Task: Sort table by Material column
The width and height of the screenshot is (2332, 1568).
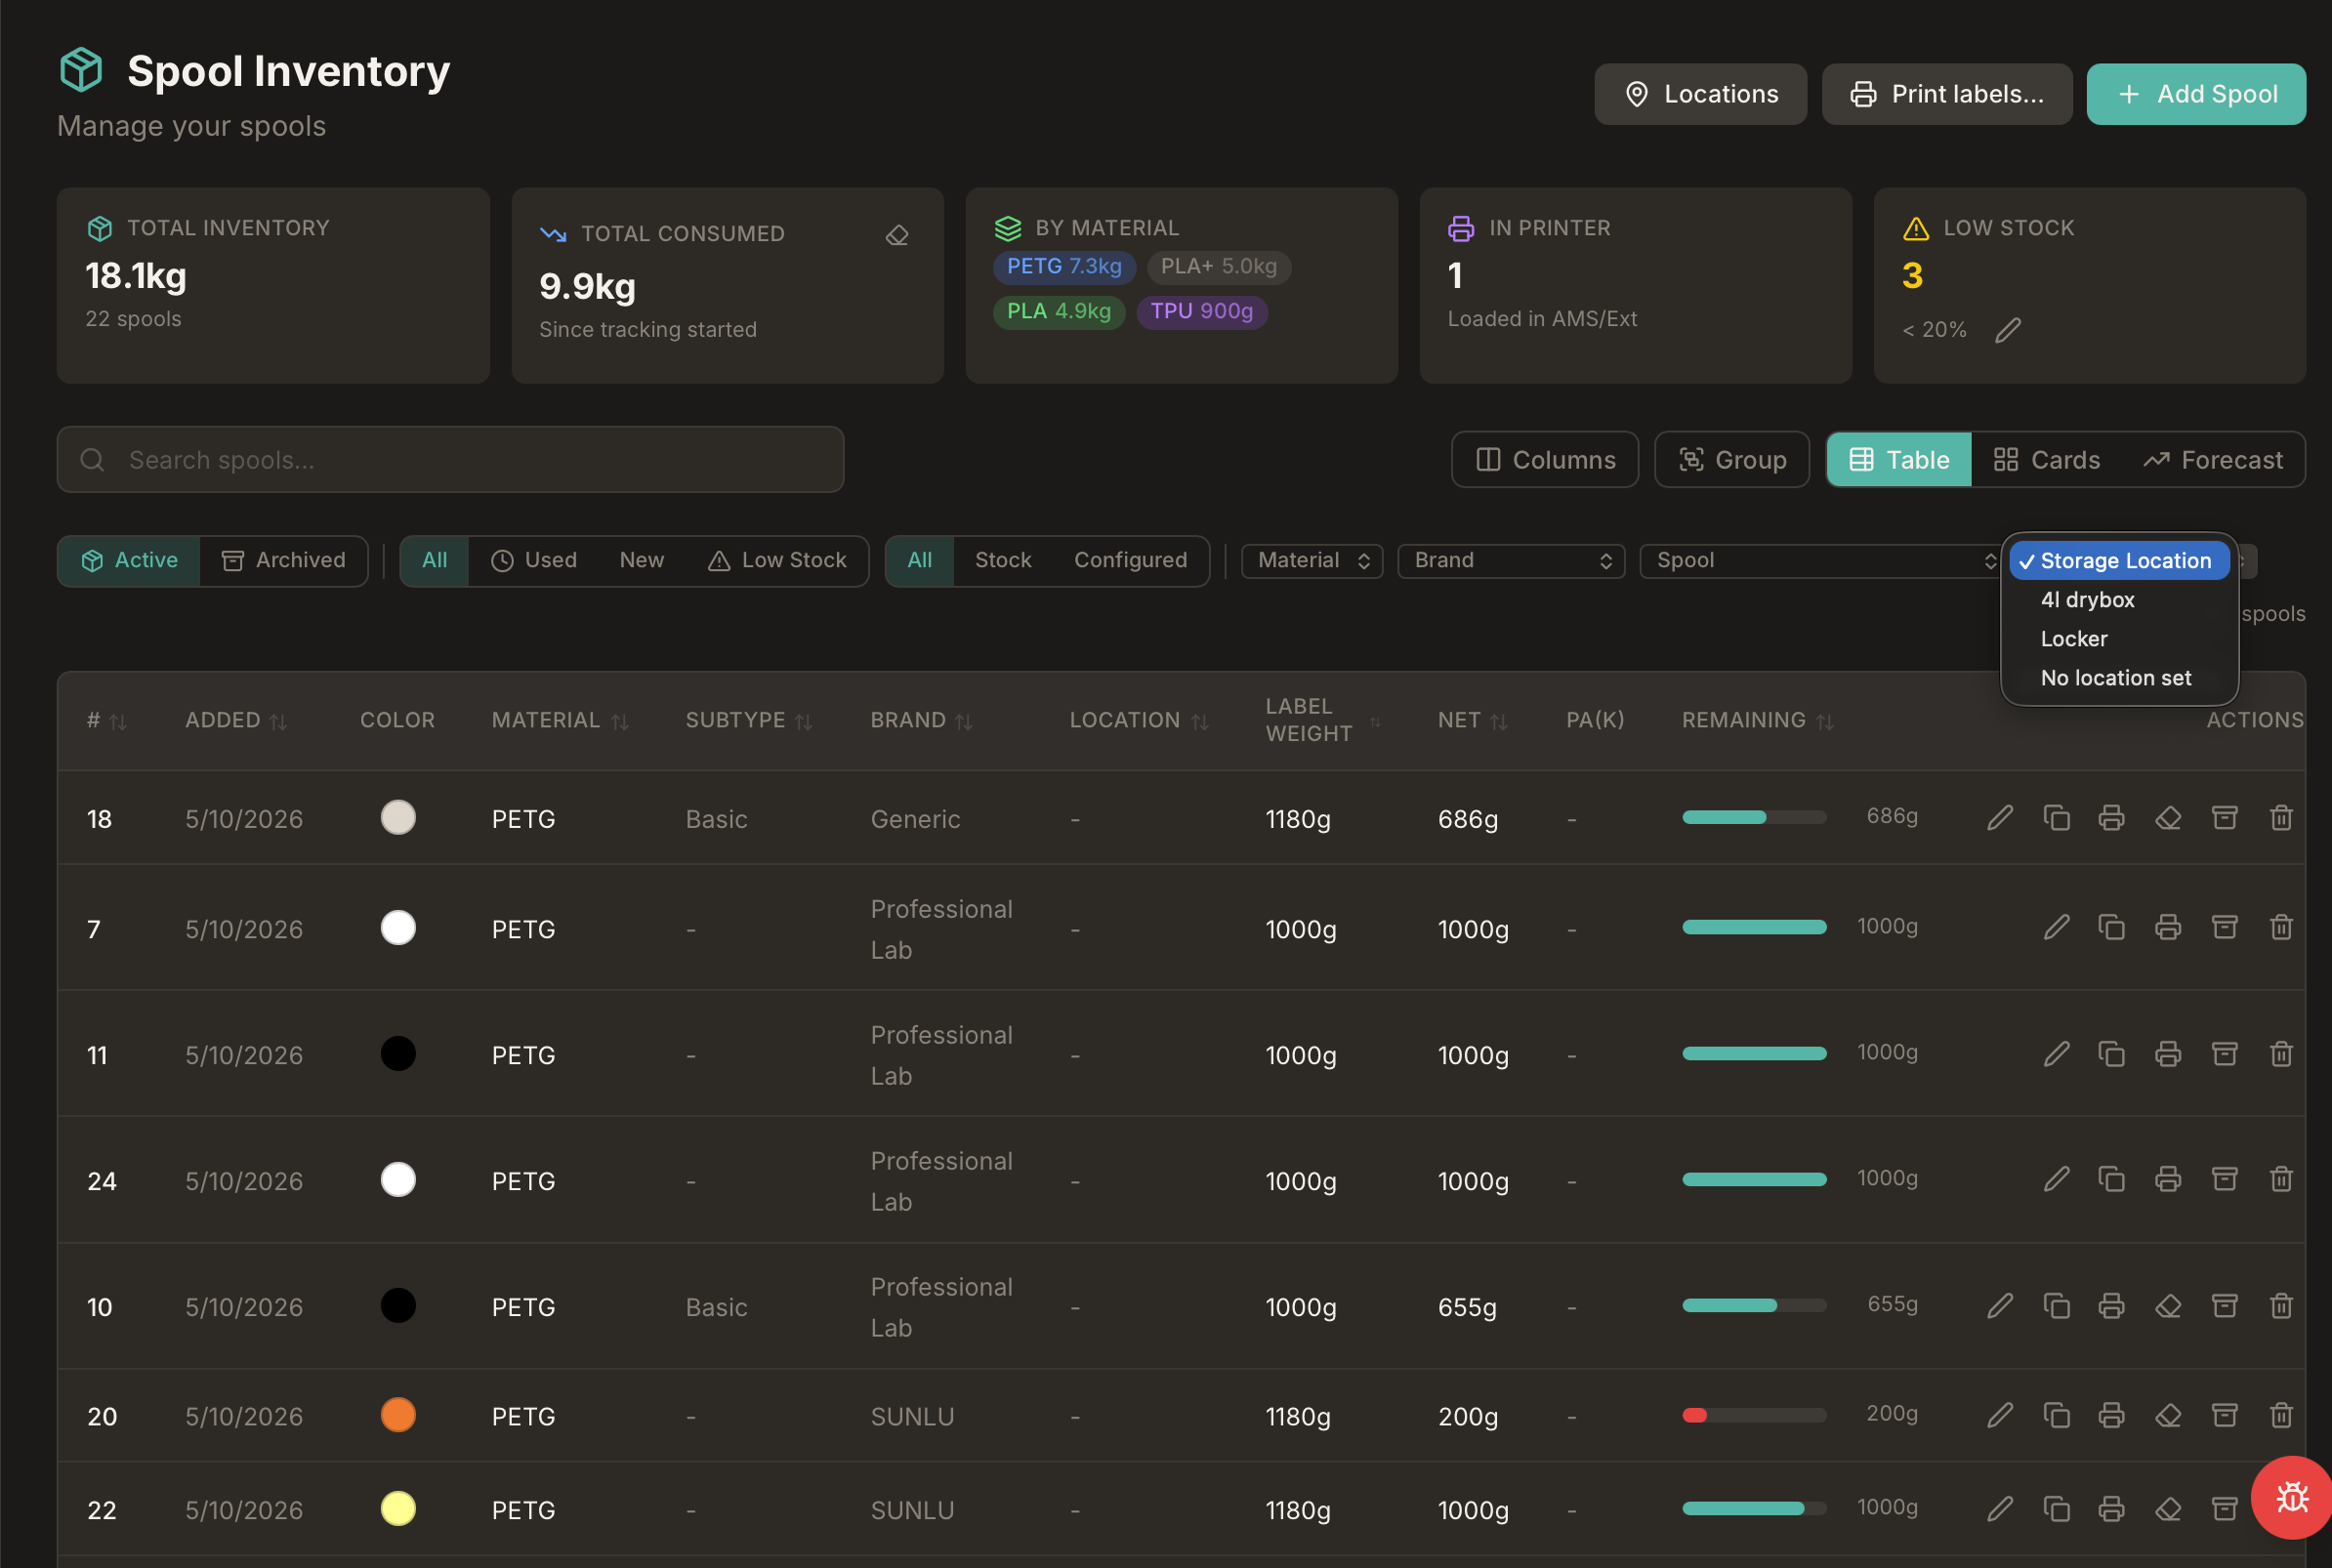Action: pyautogui.click(x=560, y=721)
